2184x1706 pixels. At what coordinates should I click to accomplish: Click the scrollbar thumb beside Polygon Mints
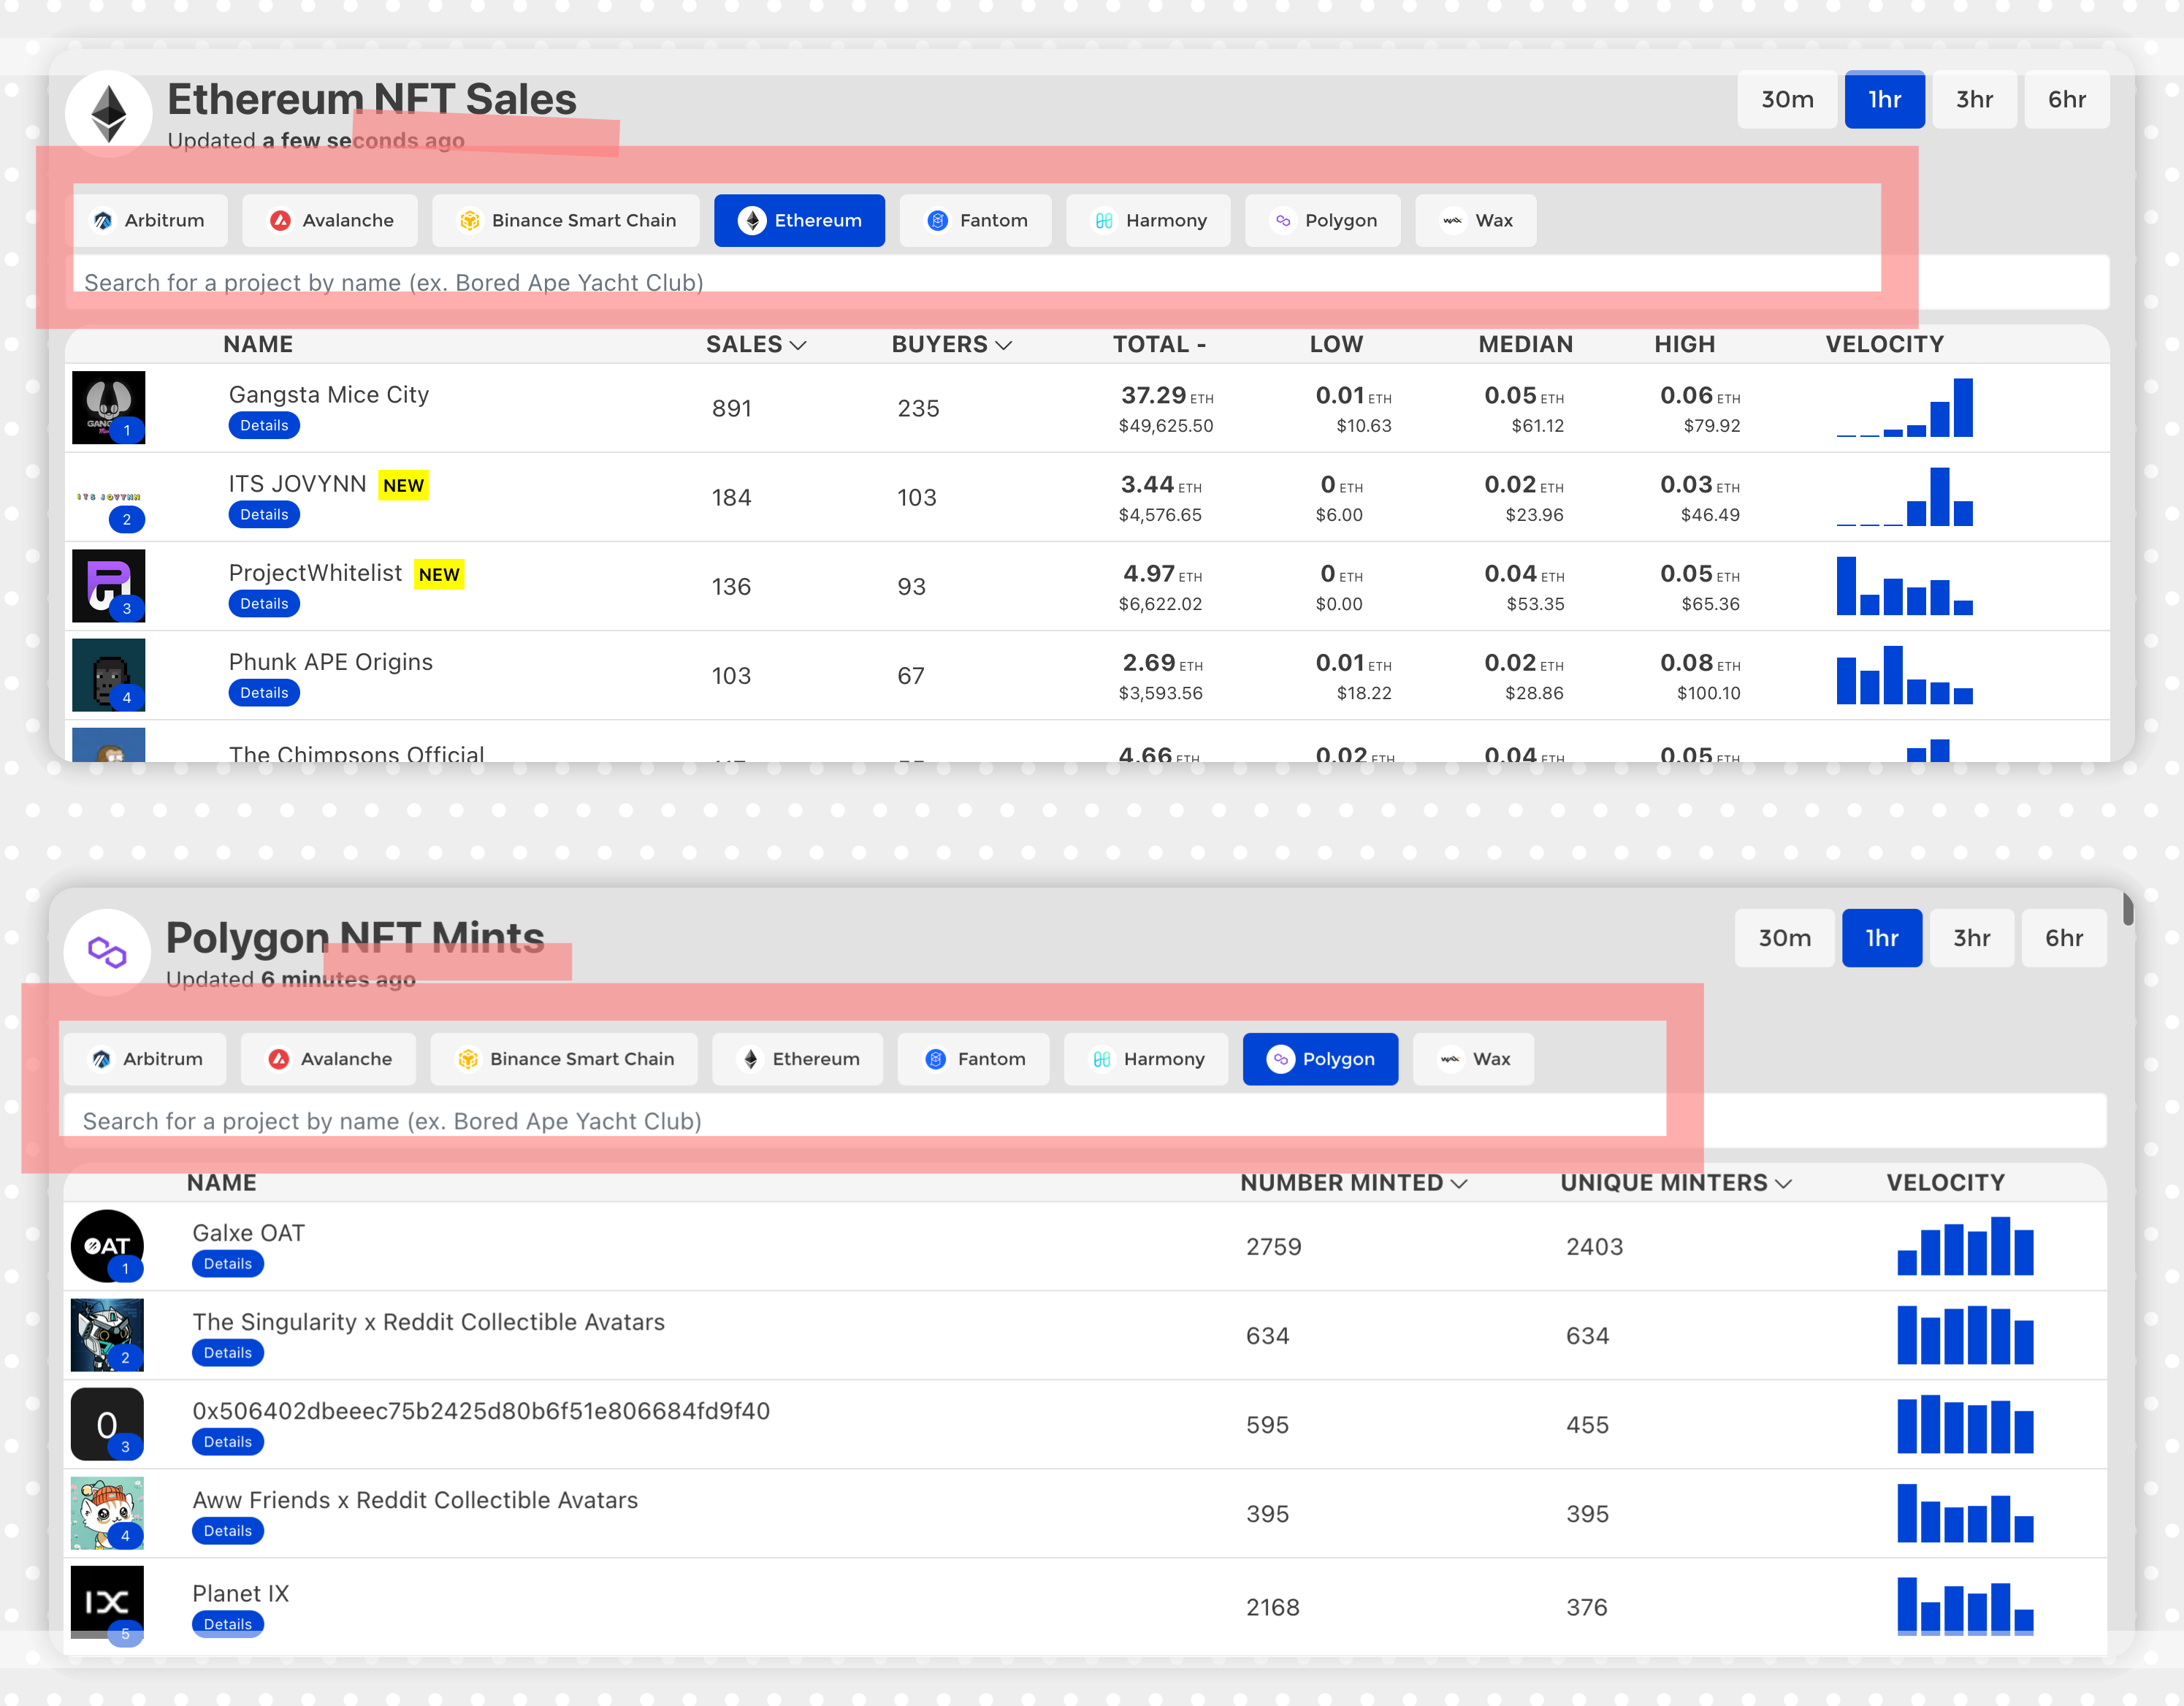[2128, 909]
